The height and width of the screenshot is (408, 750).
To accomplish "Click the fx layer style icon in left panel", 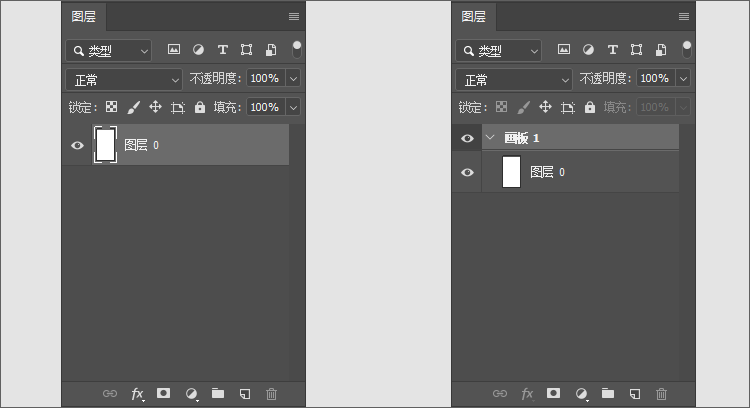I will [x=137, y=394].
